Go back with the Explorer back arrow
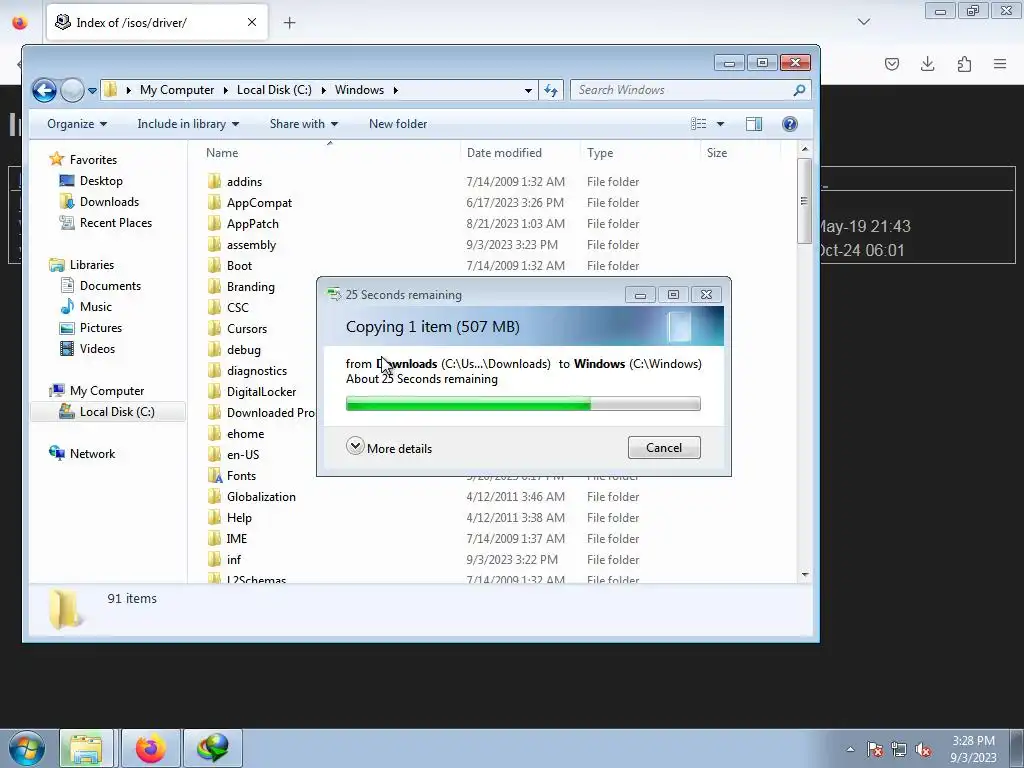The height and width of the screenshot is (768, 1024). 44,90
